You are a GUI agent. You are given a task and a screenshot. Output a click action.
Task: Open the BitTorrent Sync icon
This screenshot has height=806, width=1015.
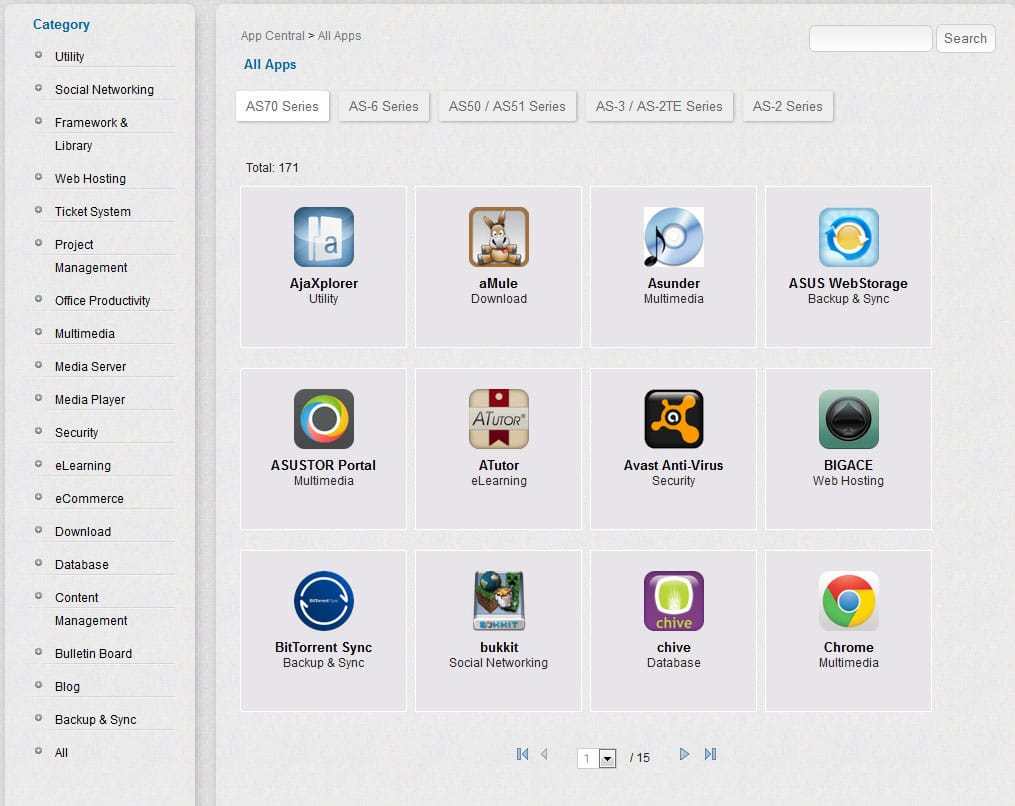[324, 601]
